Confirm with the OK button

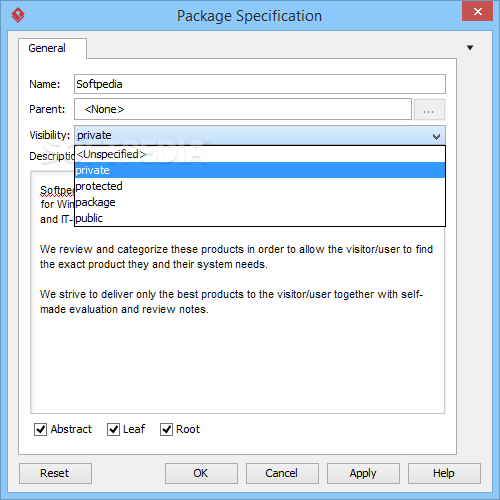point(201,473)
